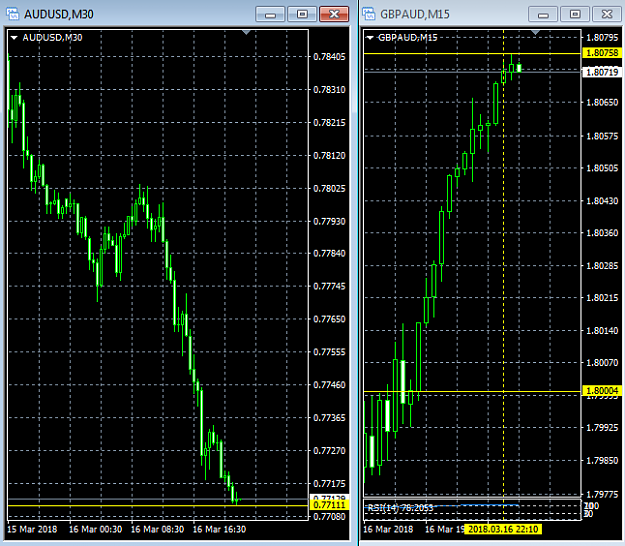Click the AUDUSD,M30 window chart icon
625x546 pixels.
pos(13,14)
